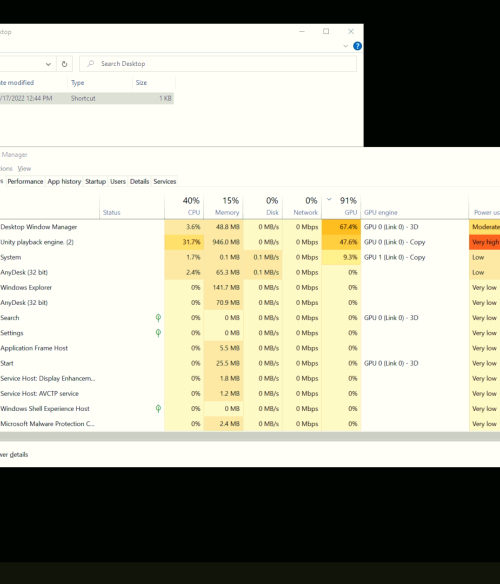Switch to the Details tab
The image size is (500, 584).
pos(139,181)
